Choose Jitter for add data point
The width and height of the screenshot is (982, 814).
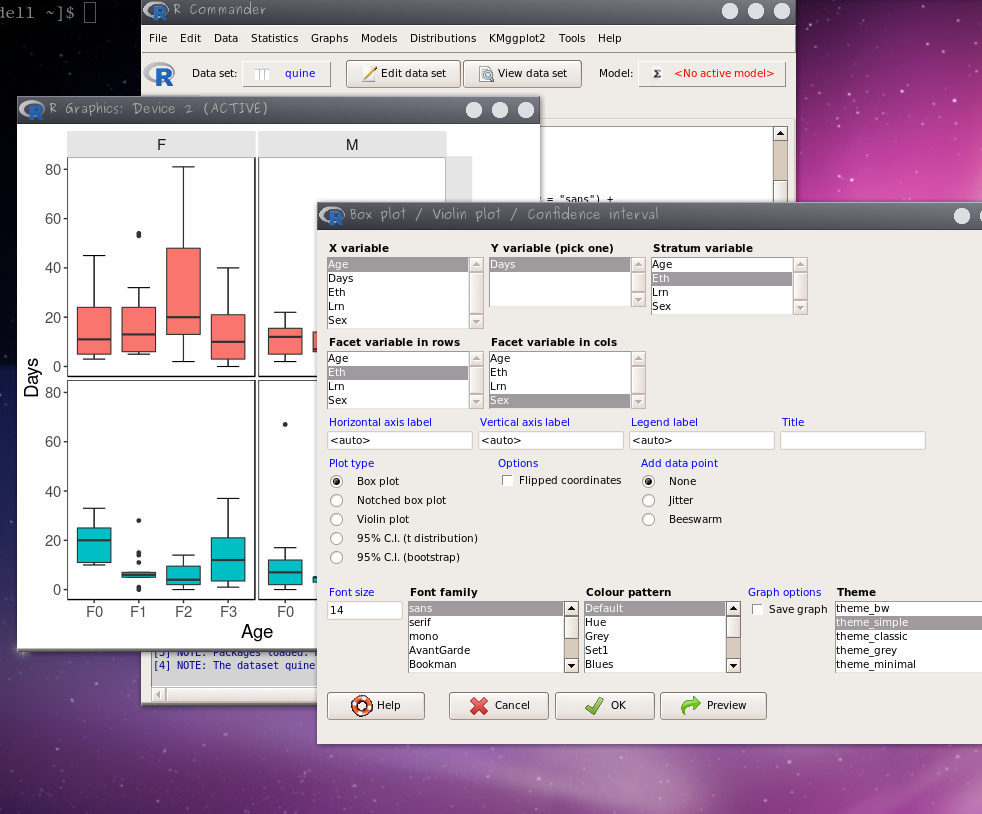tap(648, 500)
